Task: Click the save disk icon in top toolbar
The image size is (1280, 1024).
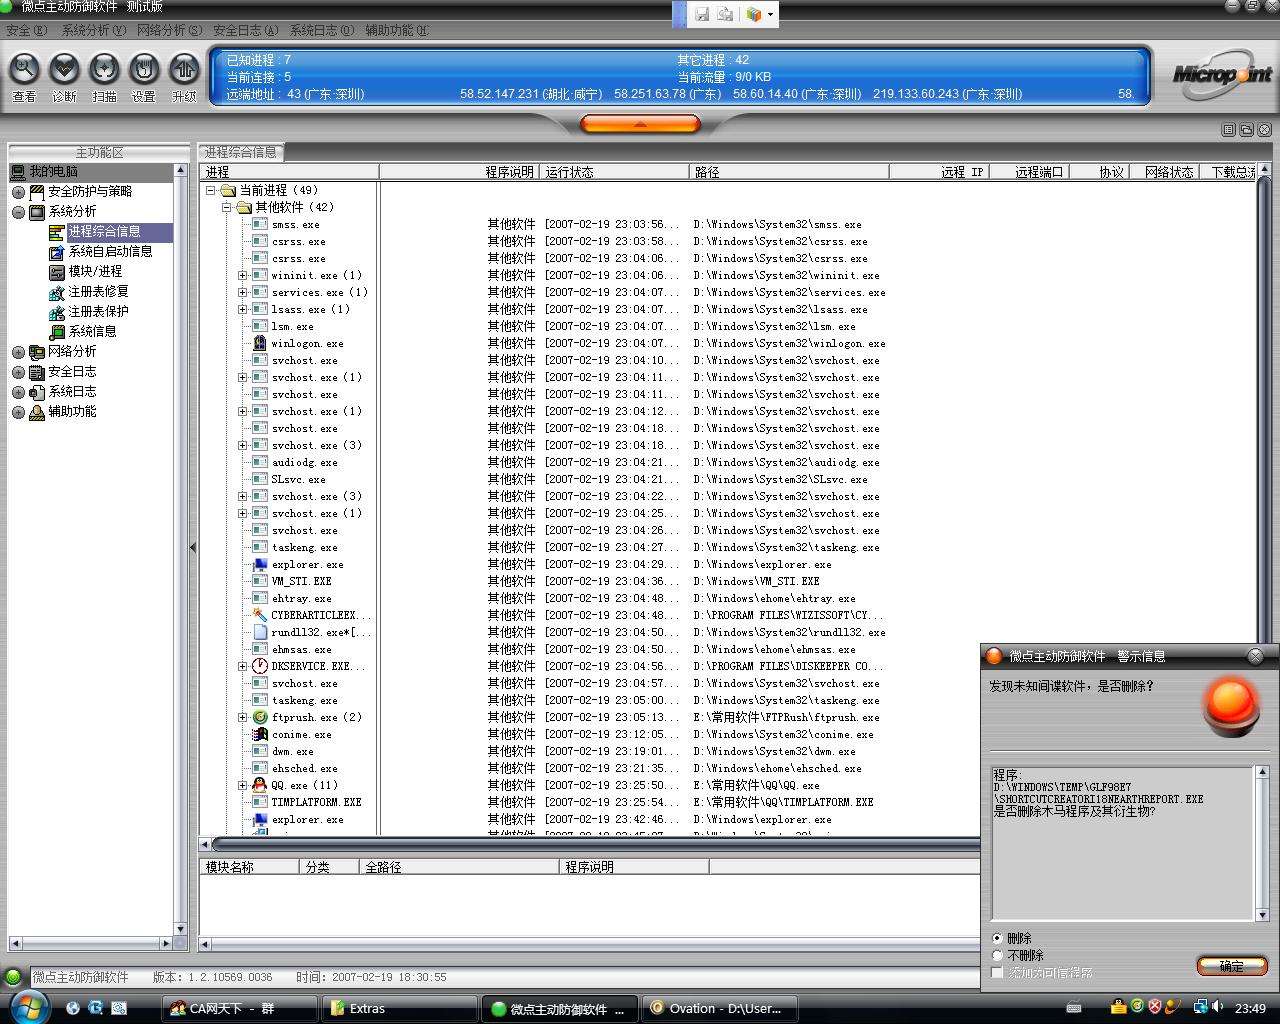Action: pyautogui.click(x=701, y=14)
